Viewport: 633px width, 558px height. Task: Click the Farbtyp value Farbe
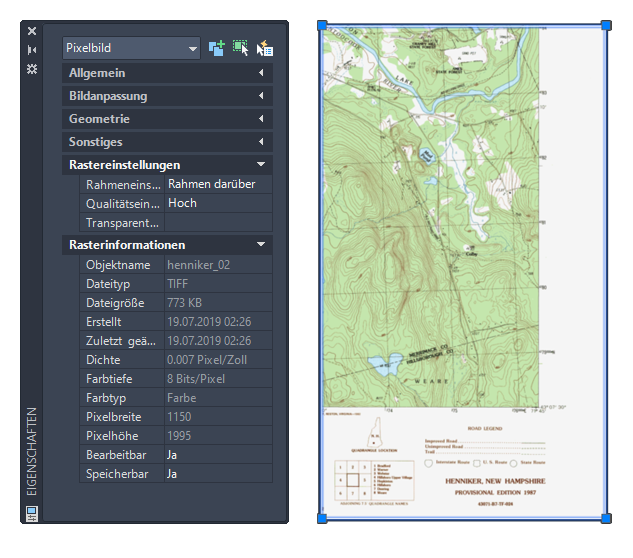218,398
